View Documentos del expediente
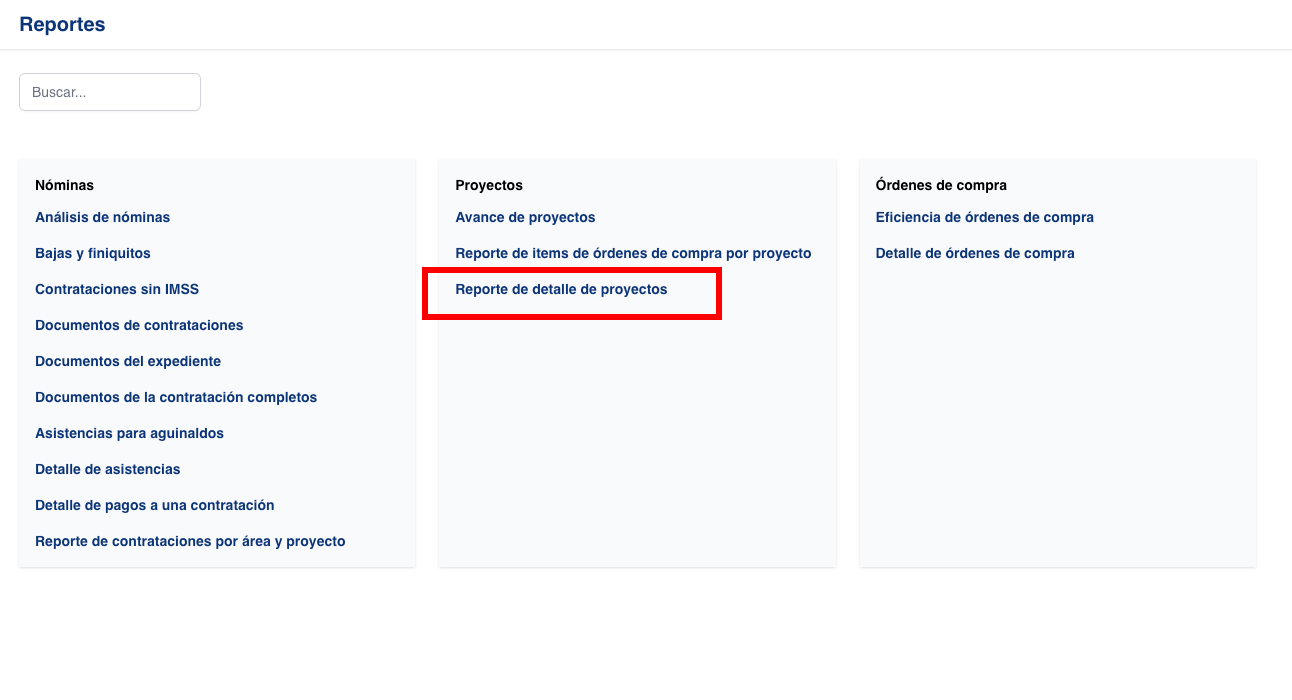 point(127,361)
